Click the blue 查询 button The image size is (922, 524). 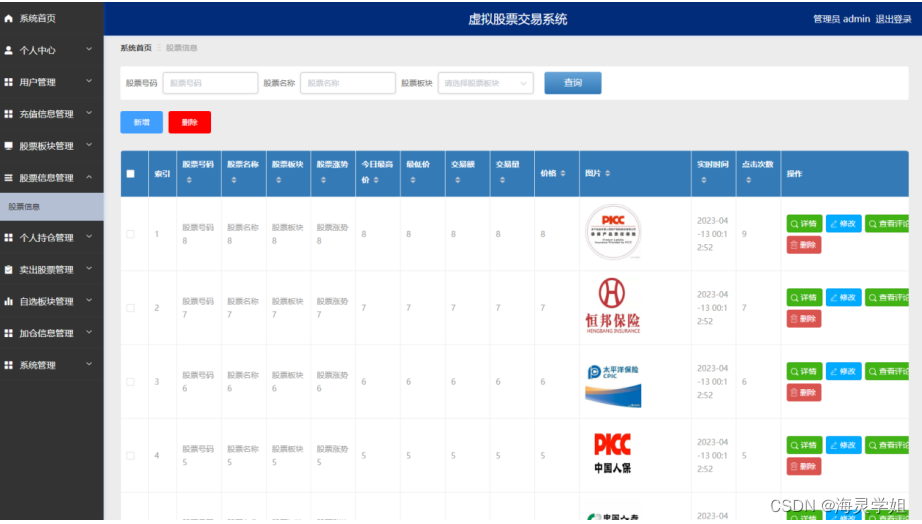(573, 83)
